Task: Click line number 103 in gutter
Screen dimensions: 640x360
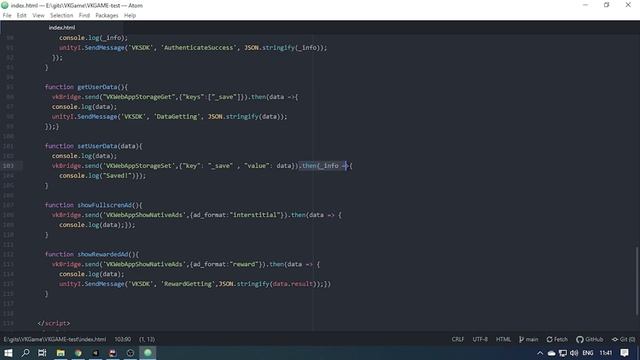Action: click(8, 166)
